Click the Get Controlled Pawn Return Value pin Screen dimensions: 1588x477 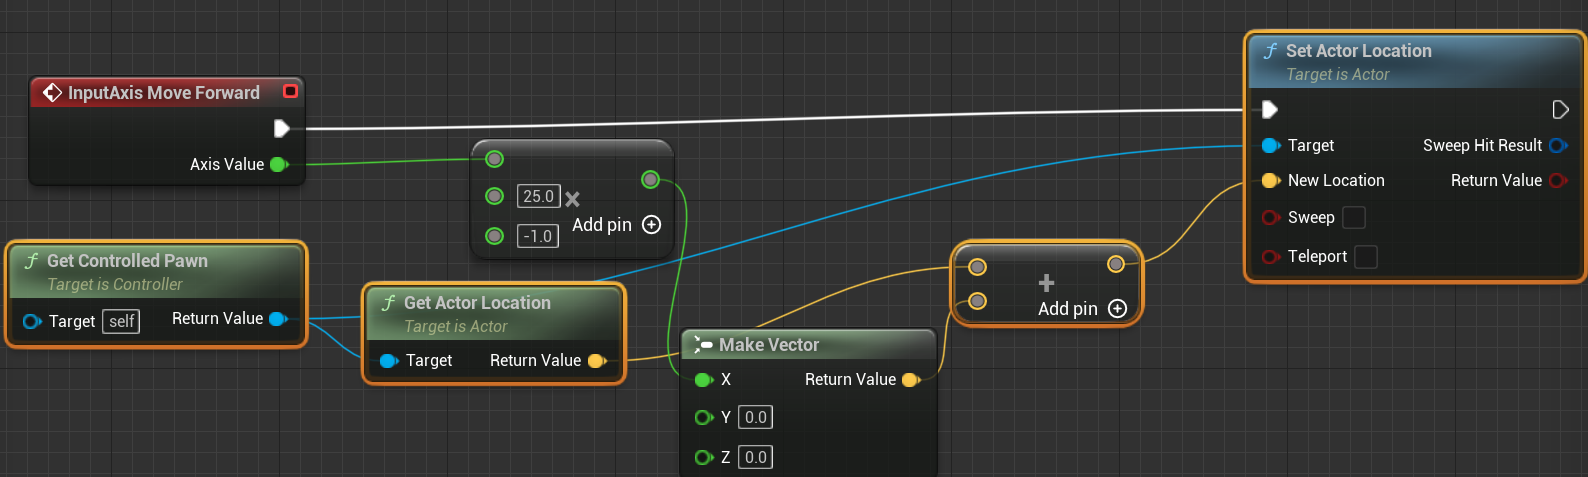(x=279, y=319)
